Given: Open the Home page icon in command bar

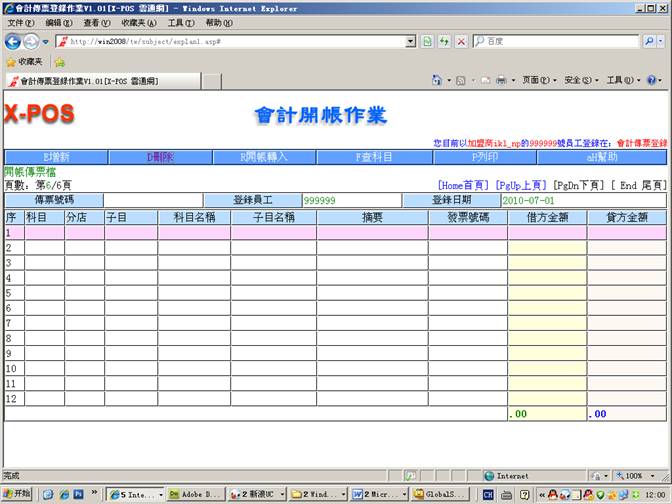Looking at the screenshot, I should (x=437, y=80).
